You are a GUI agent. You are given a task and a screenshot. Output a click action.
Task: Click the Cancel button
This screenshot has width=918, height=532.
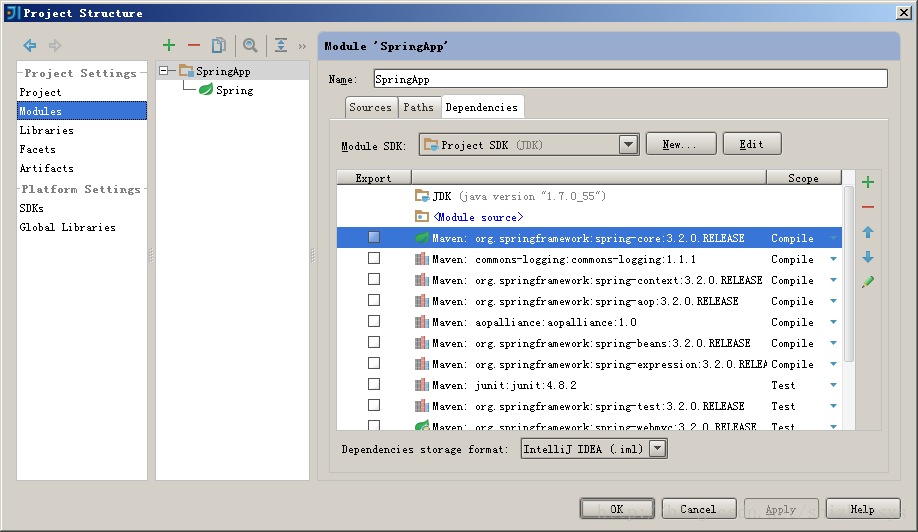pos(698,509)
